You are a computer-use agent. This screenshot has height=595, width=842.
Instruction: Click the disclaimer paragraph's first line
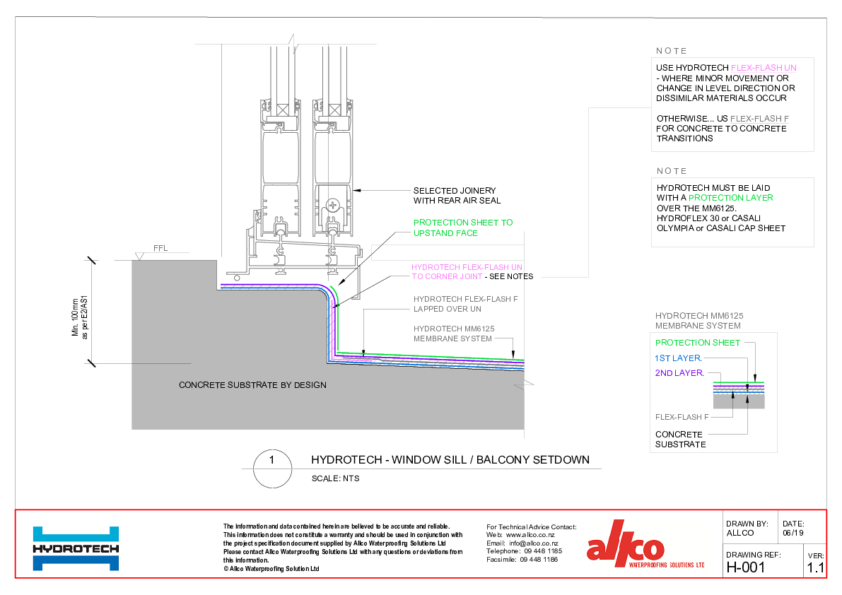pos(336,526)
